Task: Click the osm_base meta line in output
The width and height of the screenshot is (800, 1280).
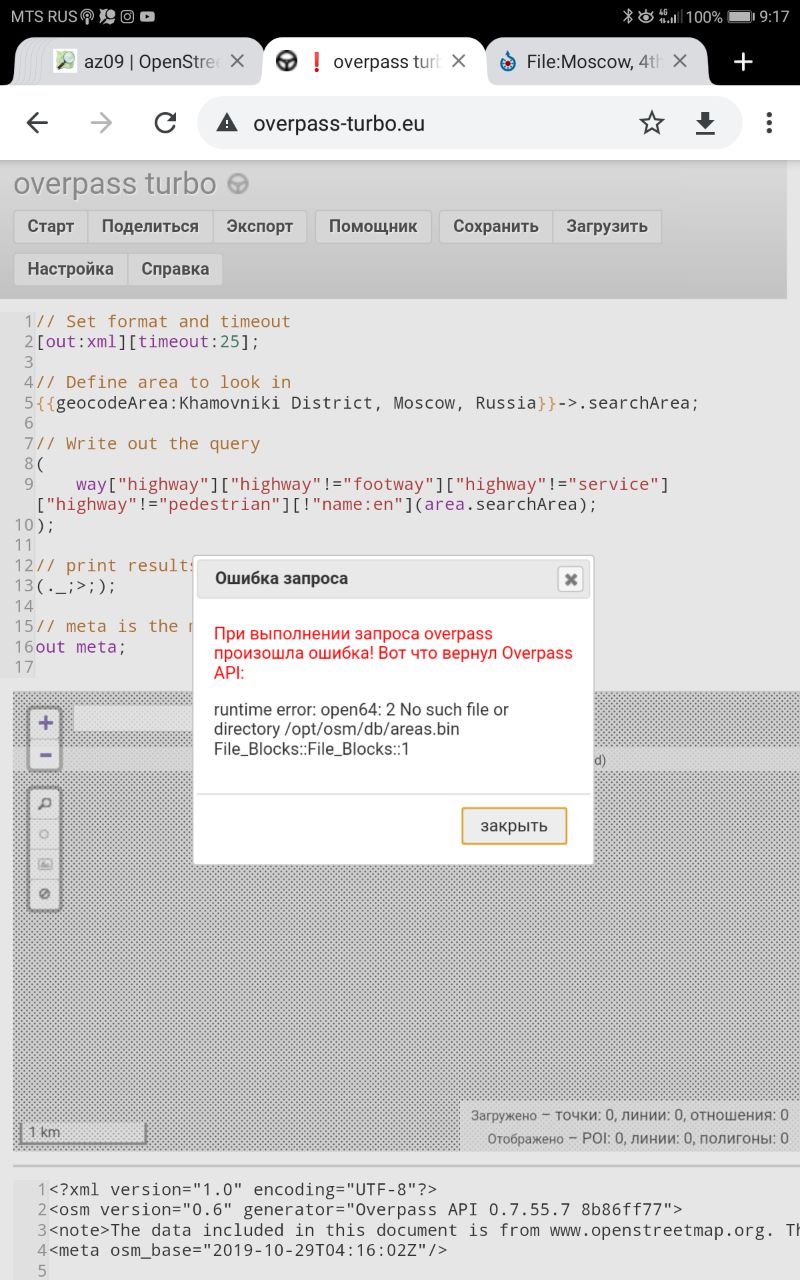Action: point(248,1250)
